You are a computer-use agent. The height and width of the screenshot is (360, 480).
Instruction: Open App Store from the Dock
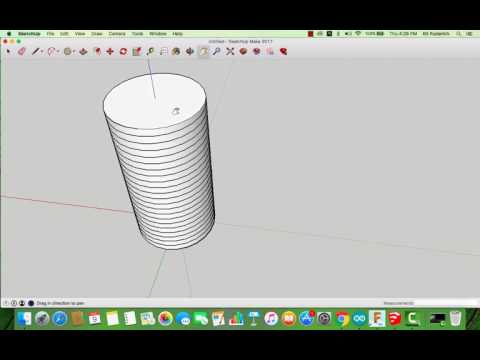coord(306,319)
